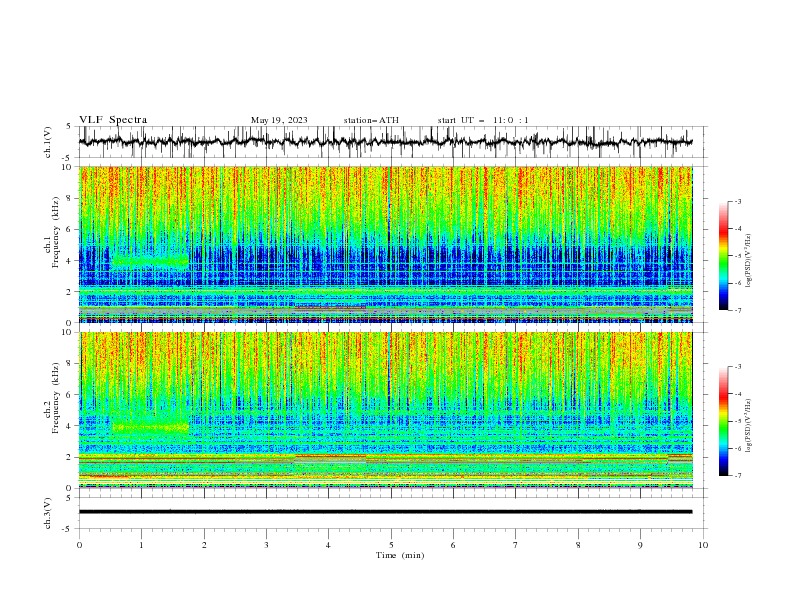792x612 pixels.
Task: Click the "5" tick on ch.1(V) axis
Action: tap(69, 127)
